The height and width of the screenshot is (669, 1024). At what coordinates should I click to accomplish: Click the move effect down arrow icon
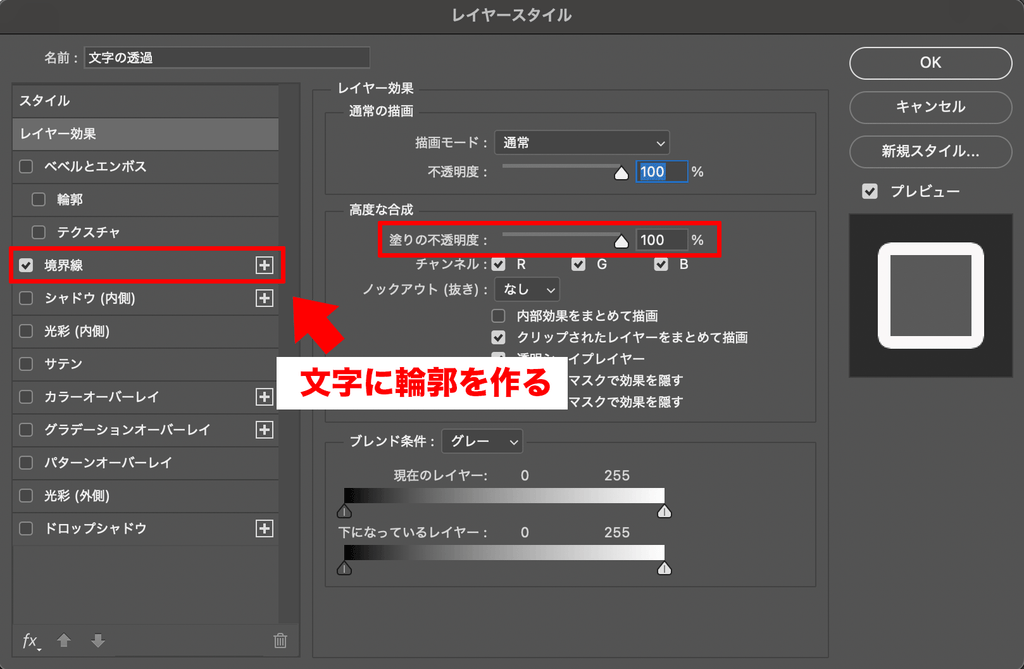click(x=98, y=641)
